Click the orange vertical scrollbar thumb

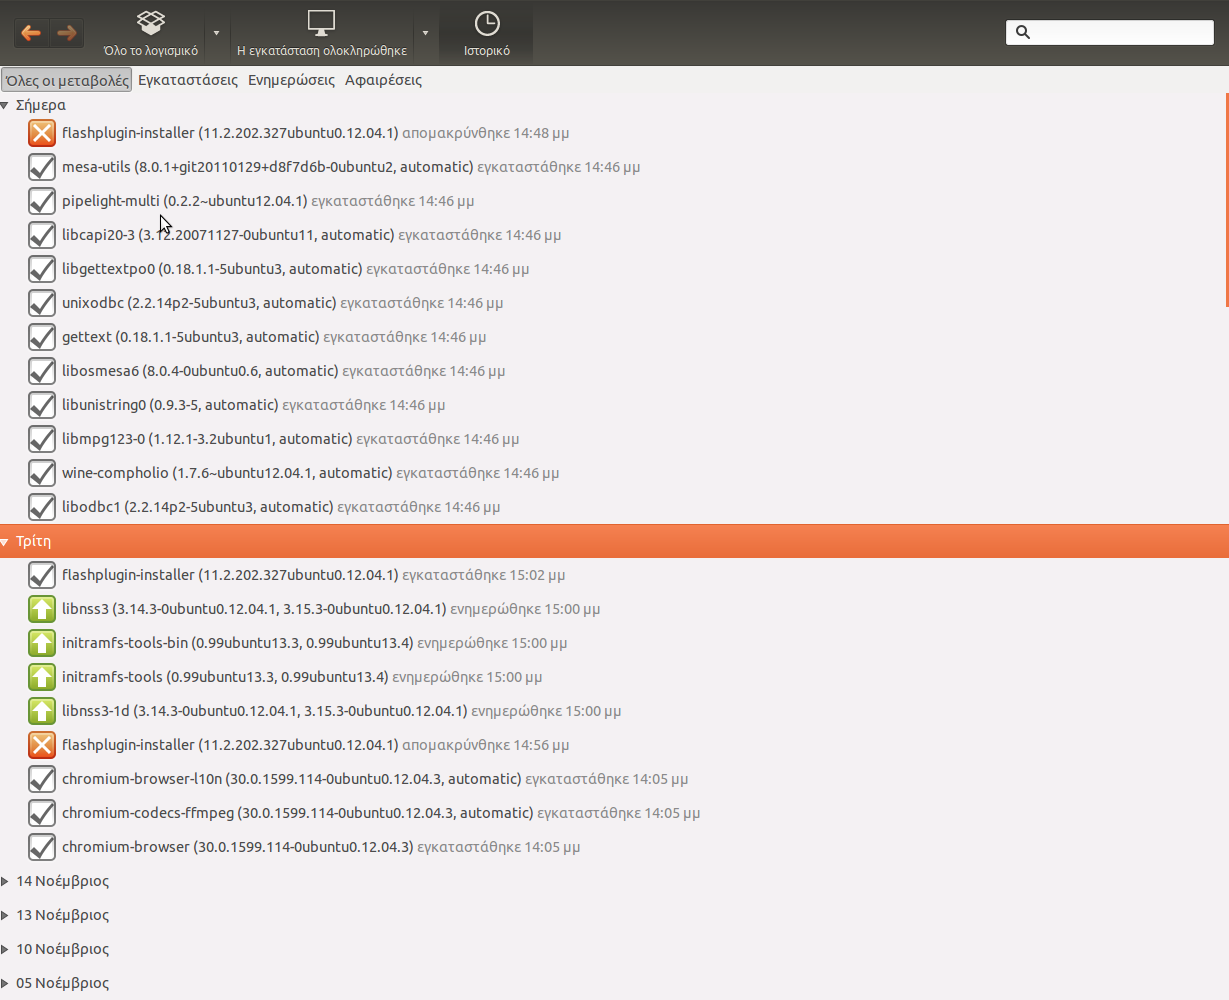coord(1226,199)
